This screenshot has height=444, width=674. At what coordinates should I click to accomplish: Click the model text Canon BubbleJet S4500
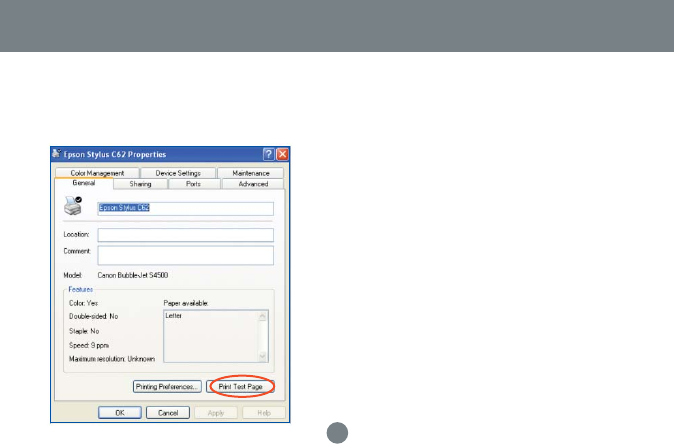[133, 275]
